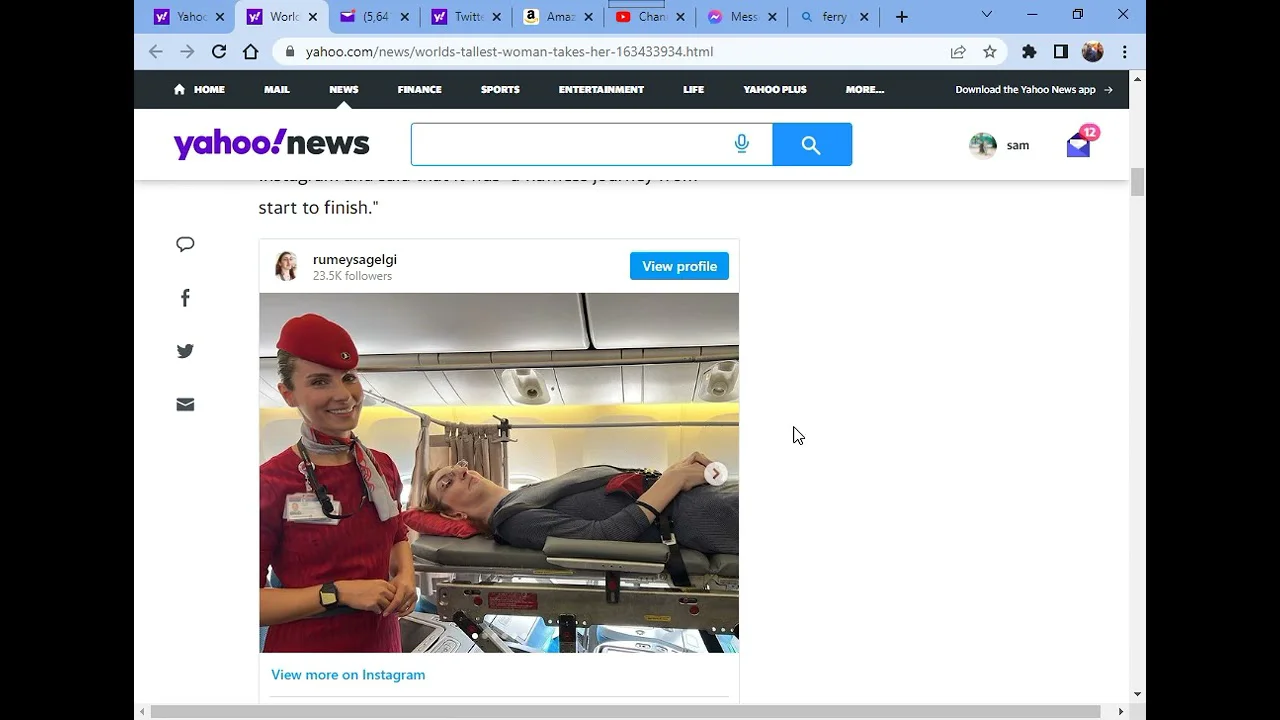Open MAIL in the Yahoo navigation
1280x720 pixels.
(x=277, y=90)
